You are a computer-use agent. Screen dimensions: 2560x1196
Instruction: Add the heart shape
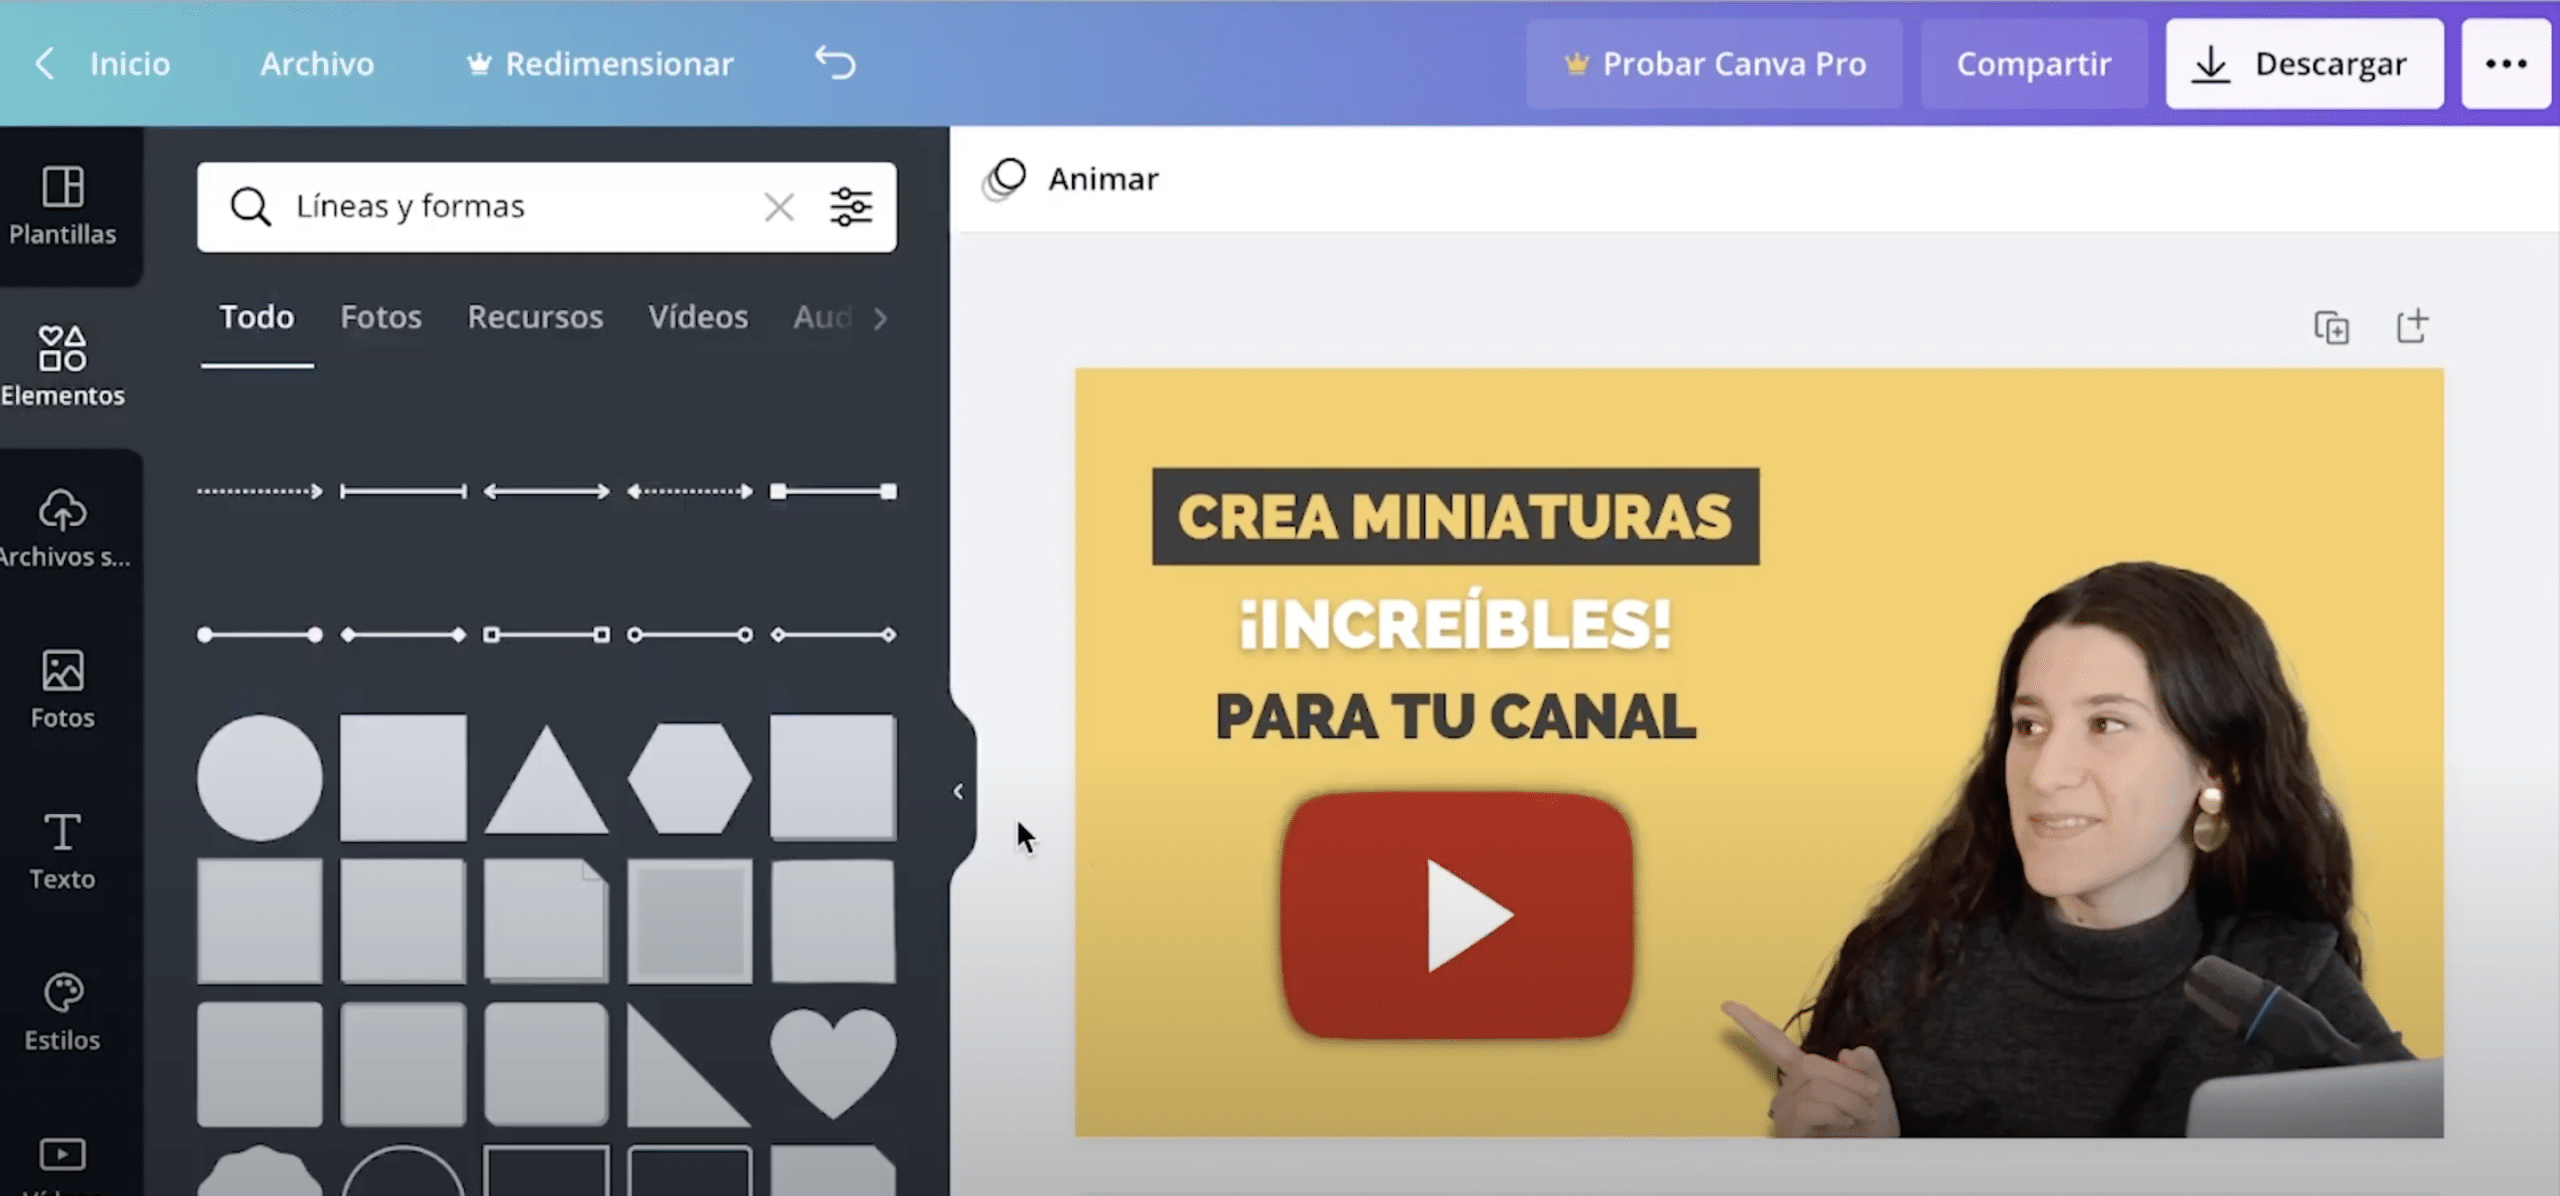pyautogui.click(x=833, y=1062)
